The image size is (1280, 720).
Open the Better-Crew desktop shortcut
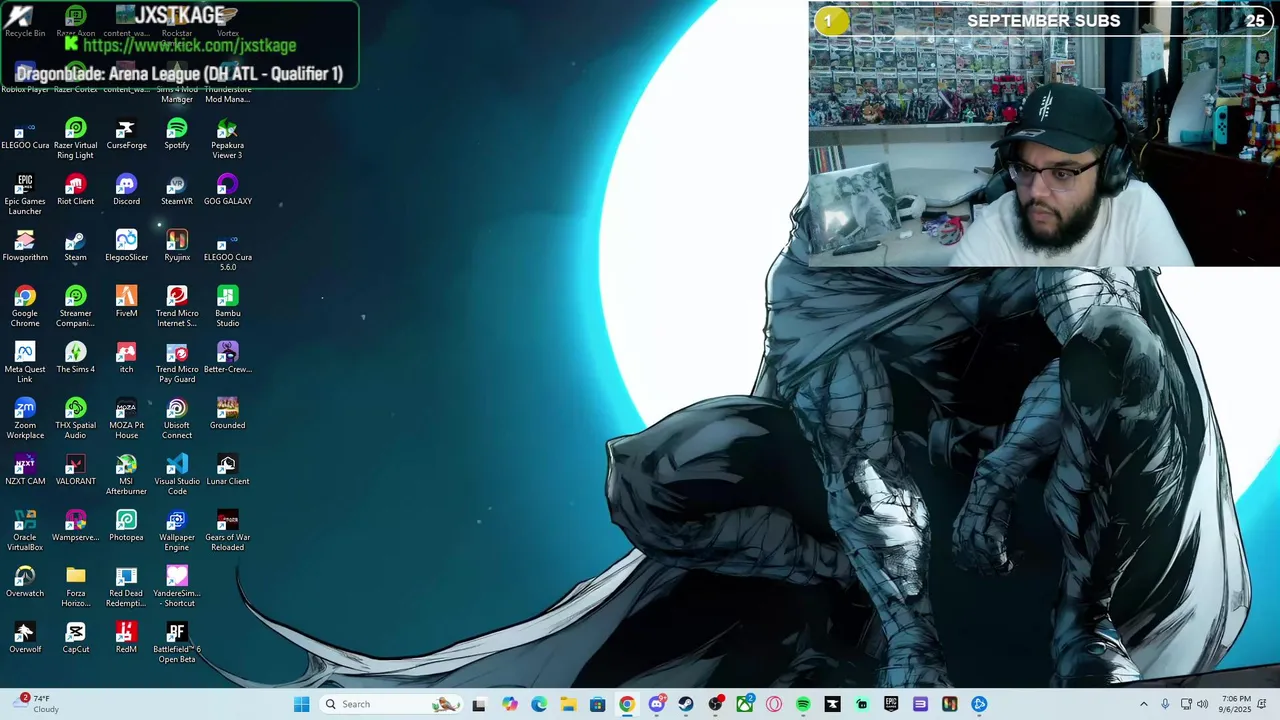(227, 359)
